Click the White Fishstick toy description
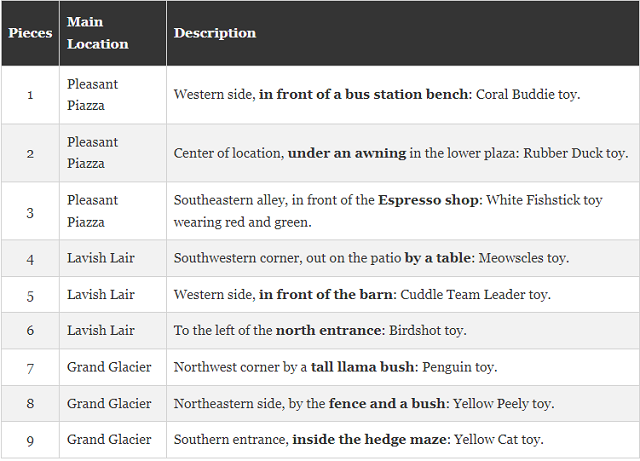The image size is (640, 461). click(x=388, y=211)
